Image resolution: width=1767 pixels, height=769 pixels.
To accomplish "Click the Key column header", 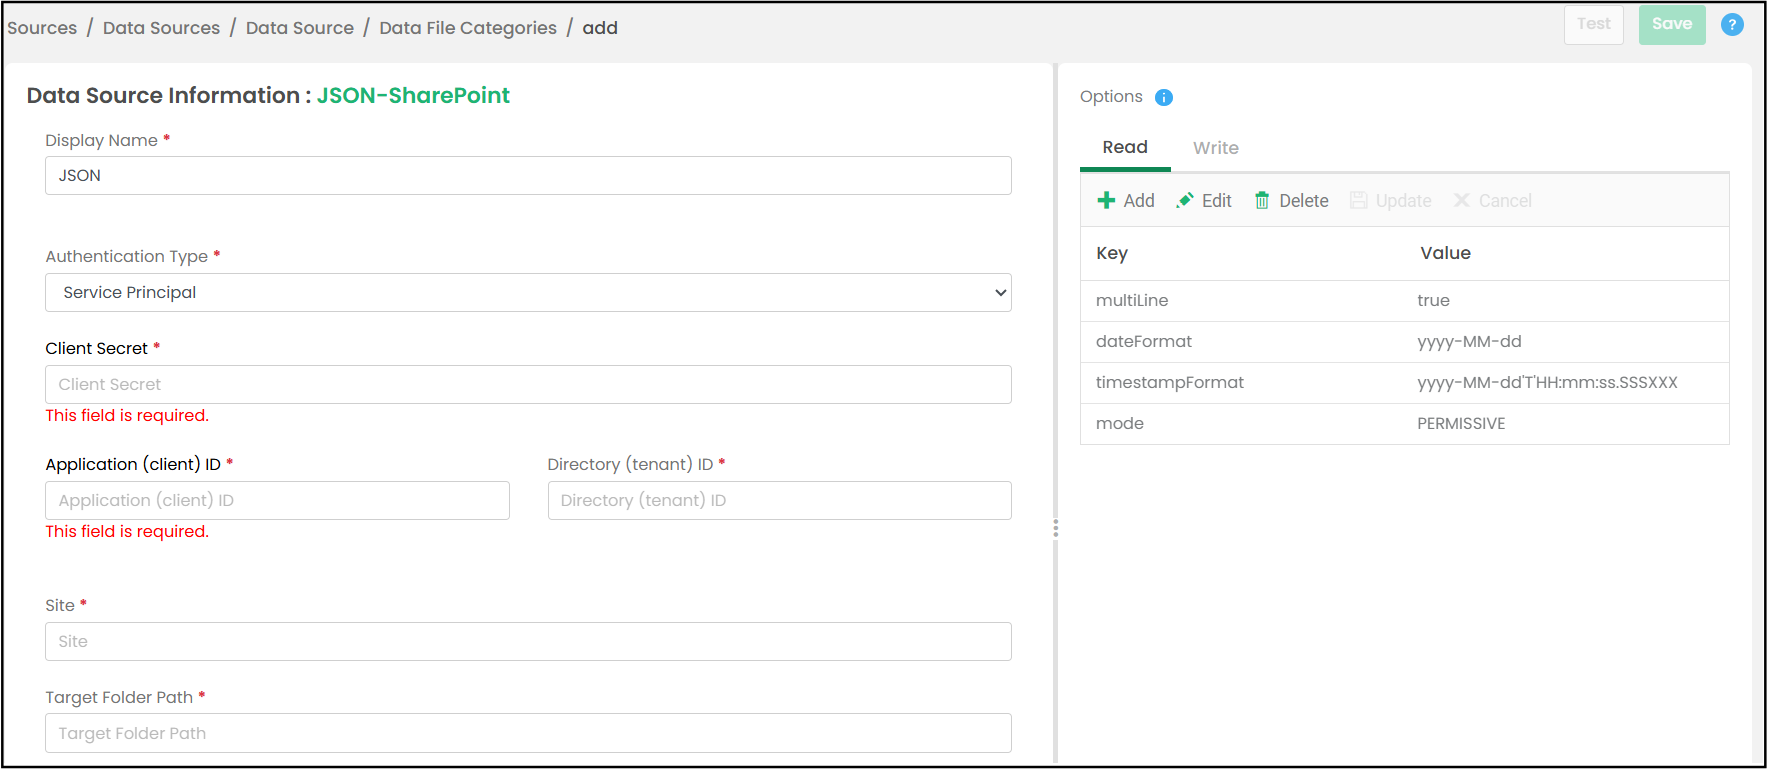I will pyautogui.click(x=1241, y=253).
